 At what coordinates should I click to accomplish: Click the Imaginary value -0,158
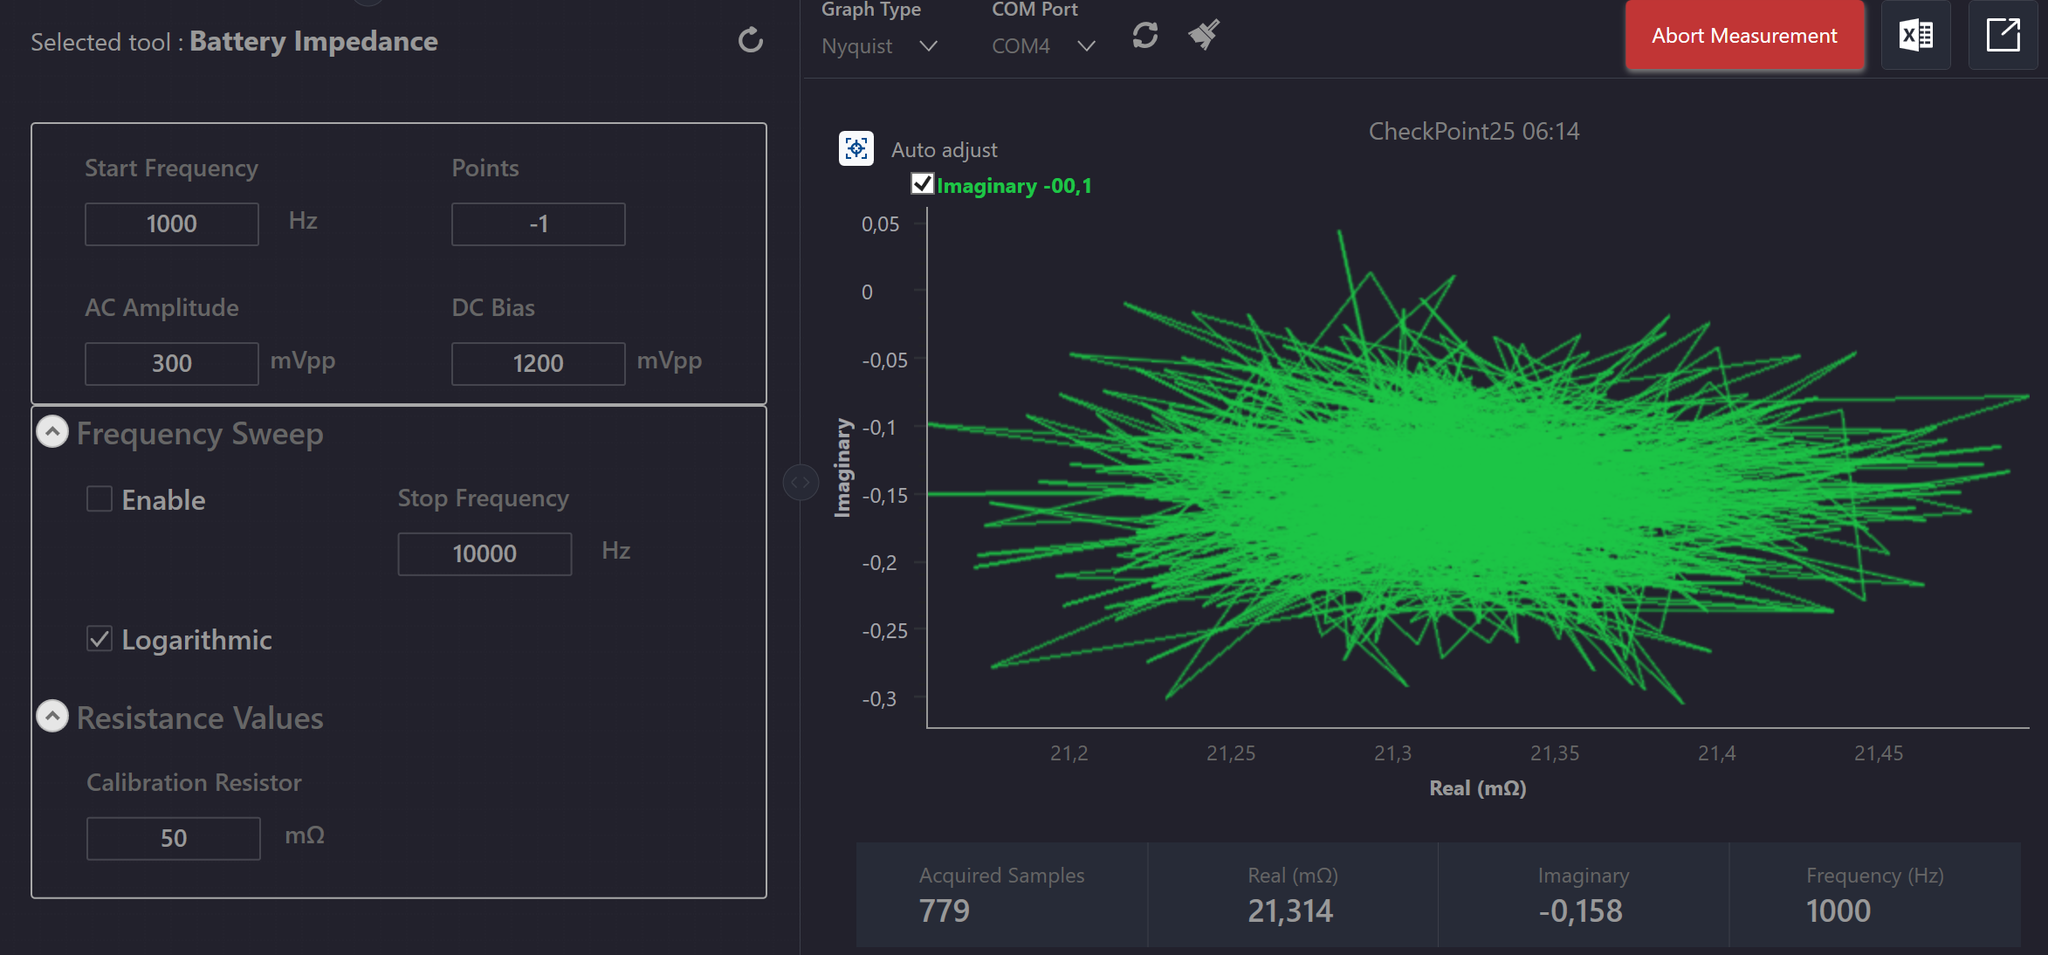[1581, 911]
